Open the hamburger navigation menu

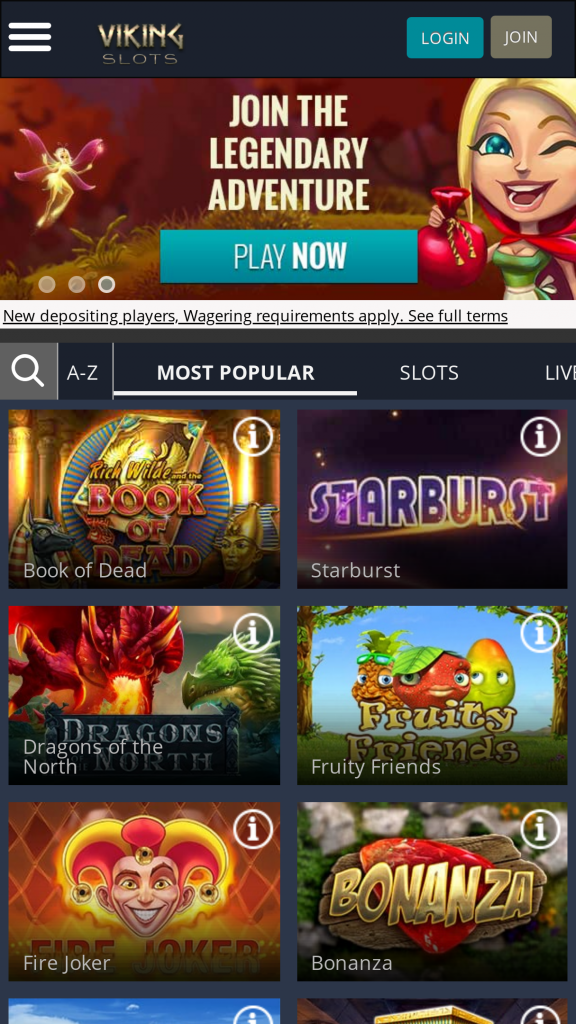[x=29, y=37]
